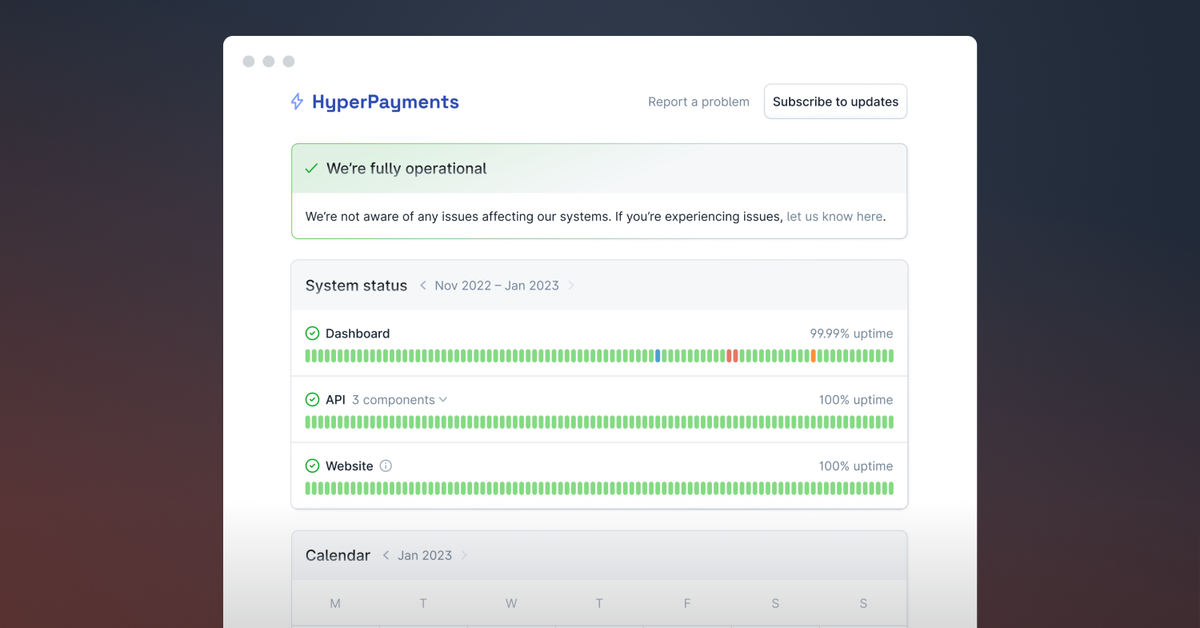Image resolution: width=1200 pixels, height=628 pixels.
Task: Navigate to the previous month in Calendar
Action: coord(385,555)
